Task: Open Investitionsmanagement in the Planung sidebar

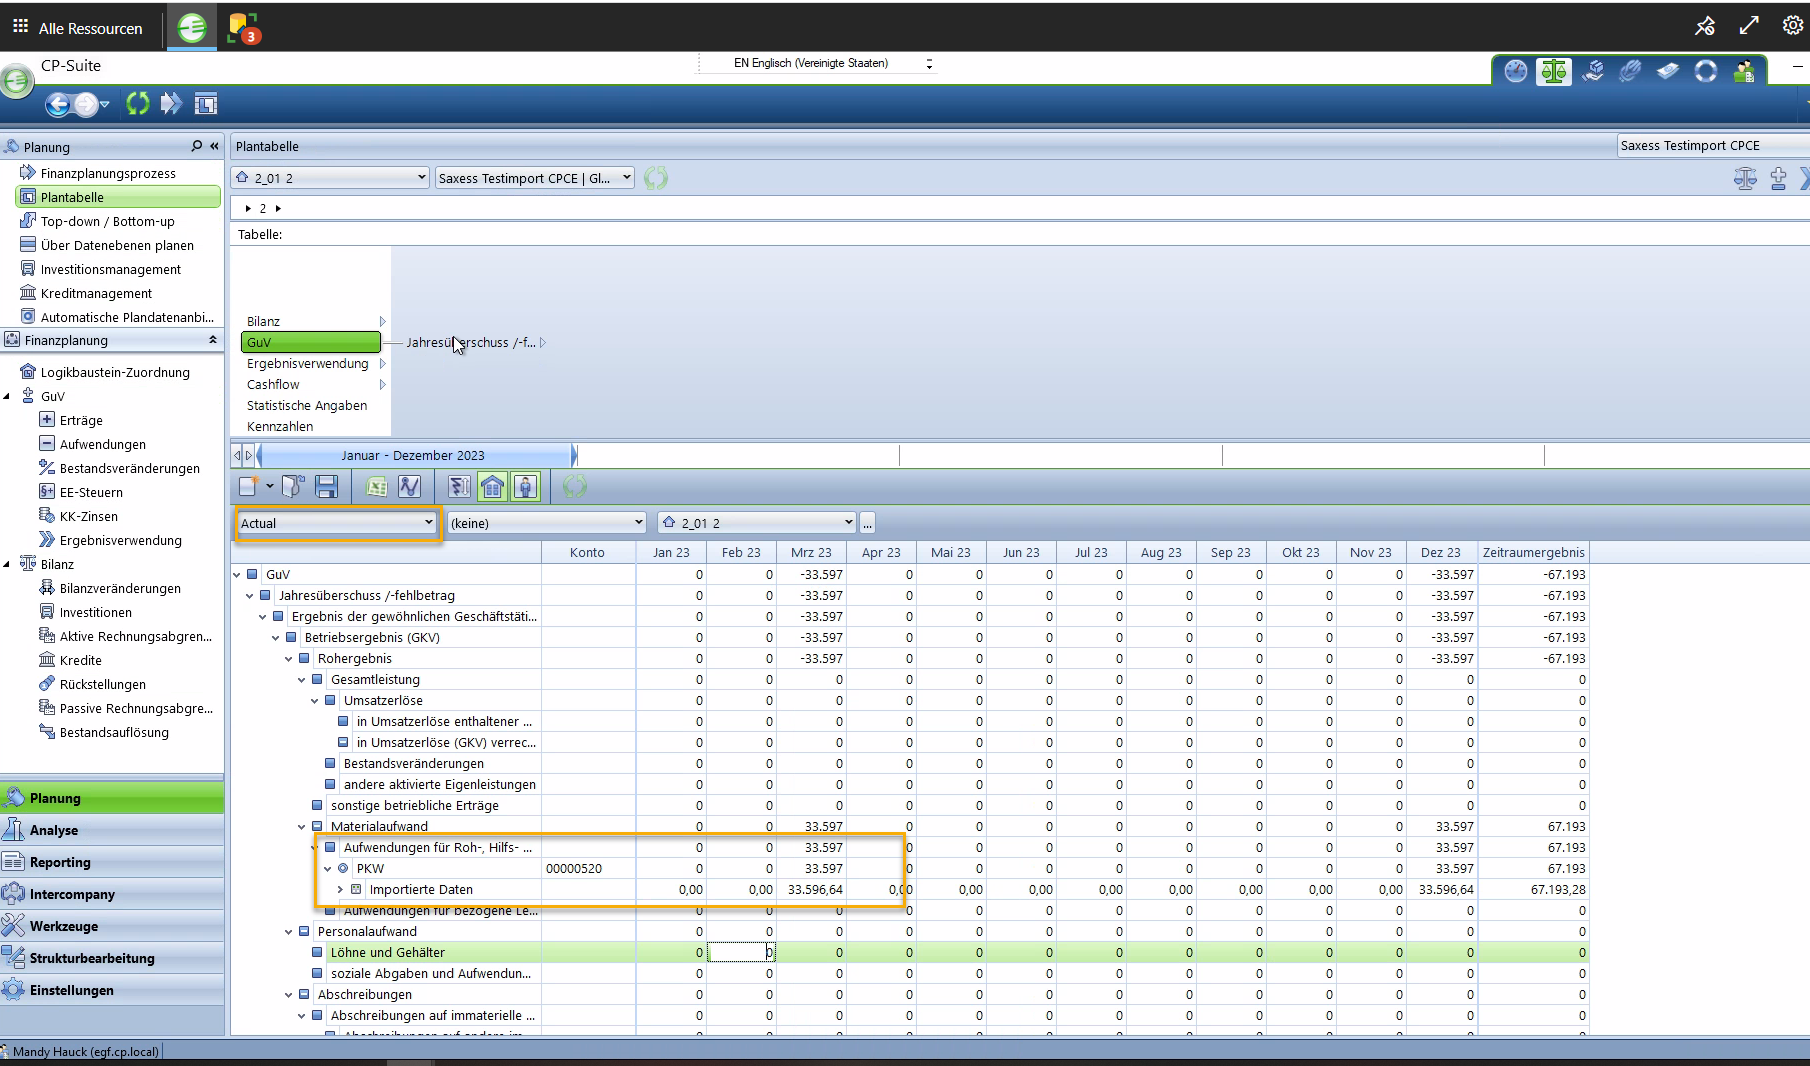Action: pos(110,269)
